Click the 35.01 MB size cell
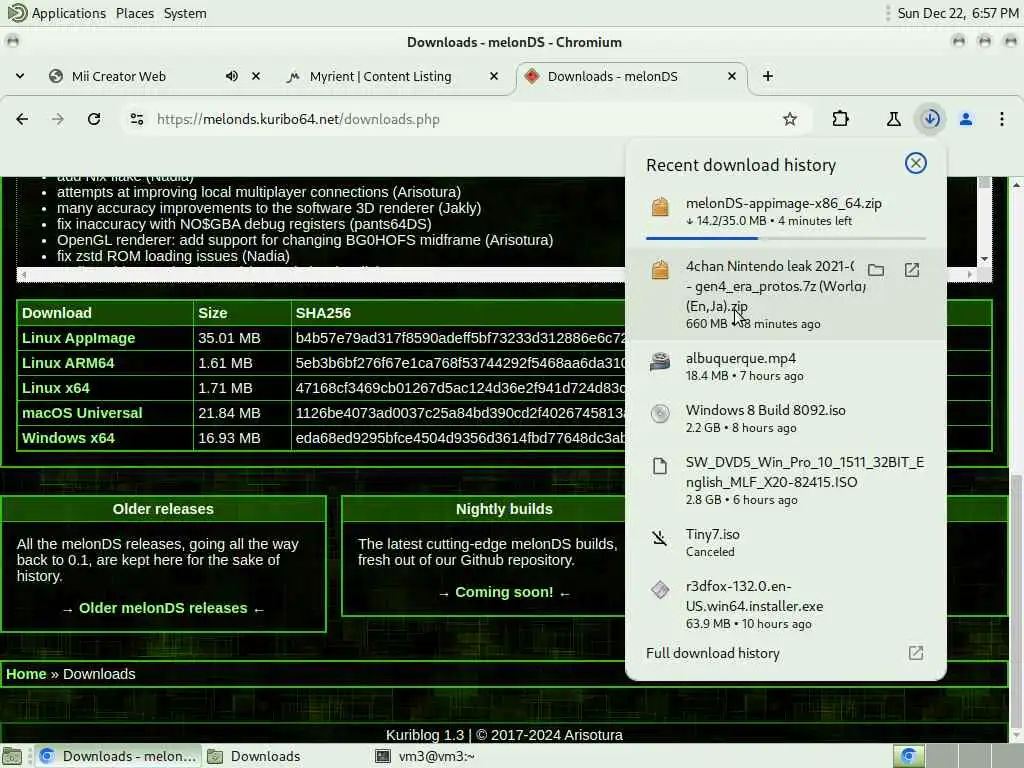This screenshot has width=1024, height=768. (x=229, y=338)
